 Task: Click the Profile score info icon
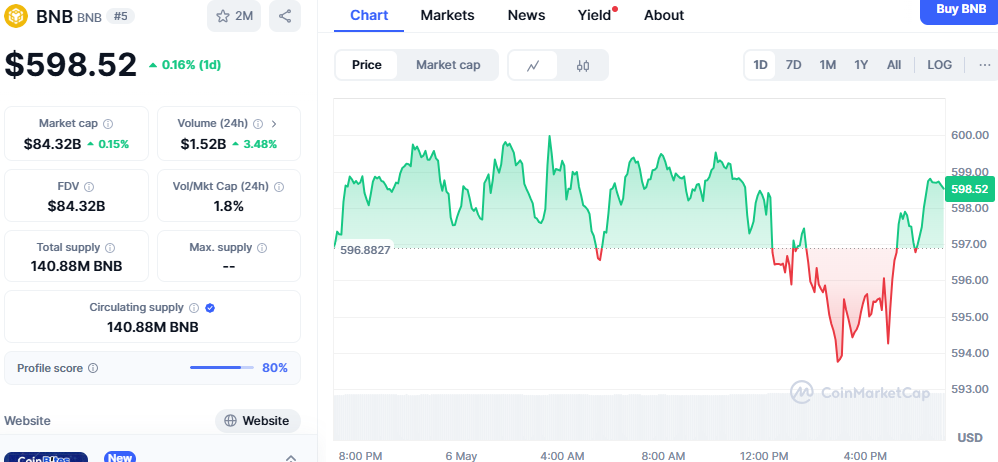(x=93, y=368)
